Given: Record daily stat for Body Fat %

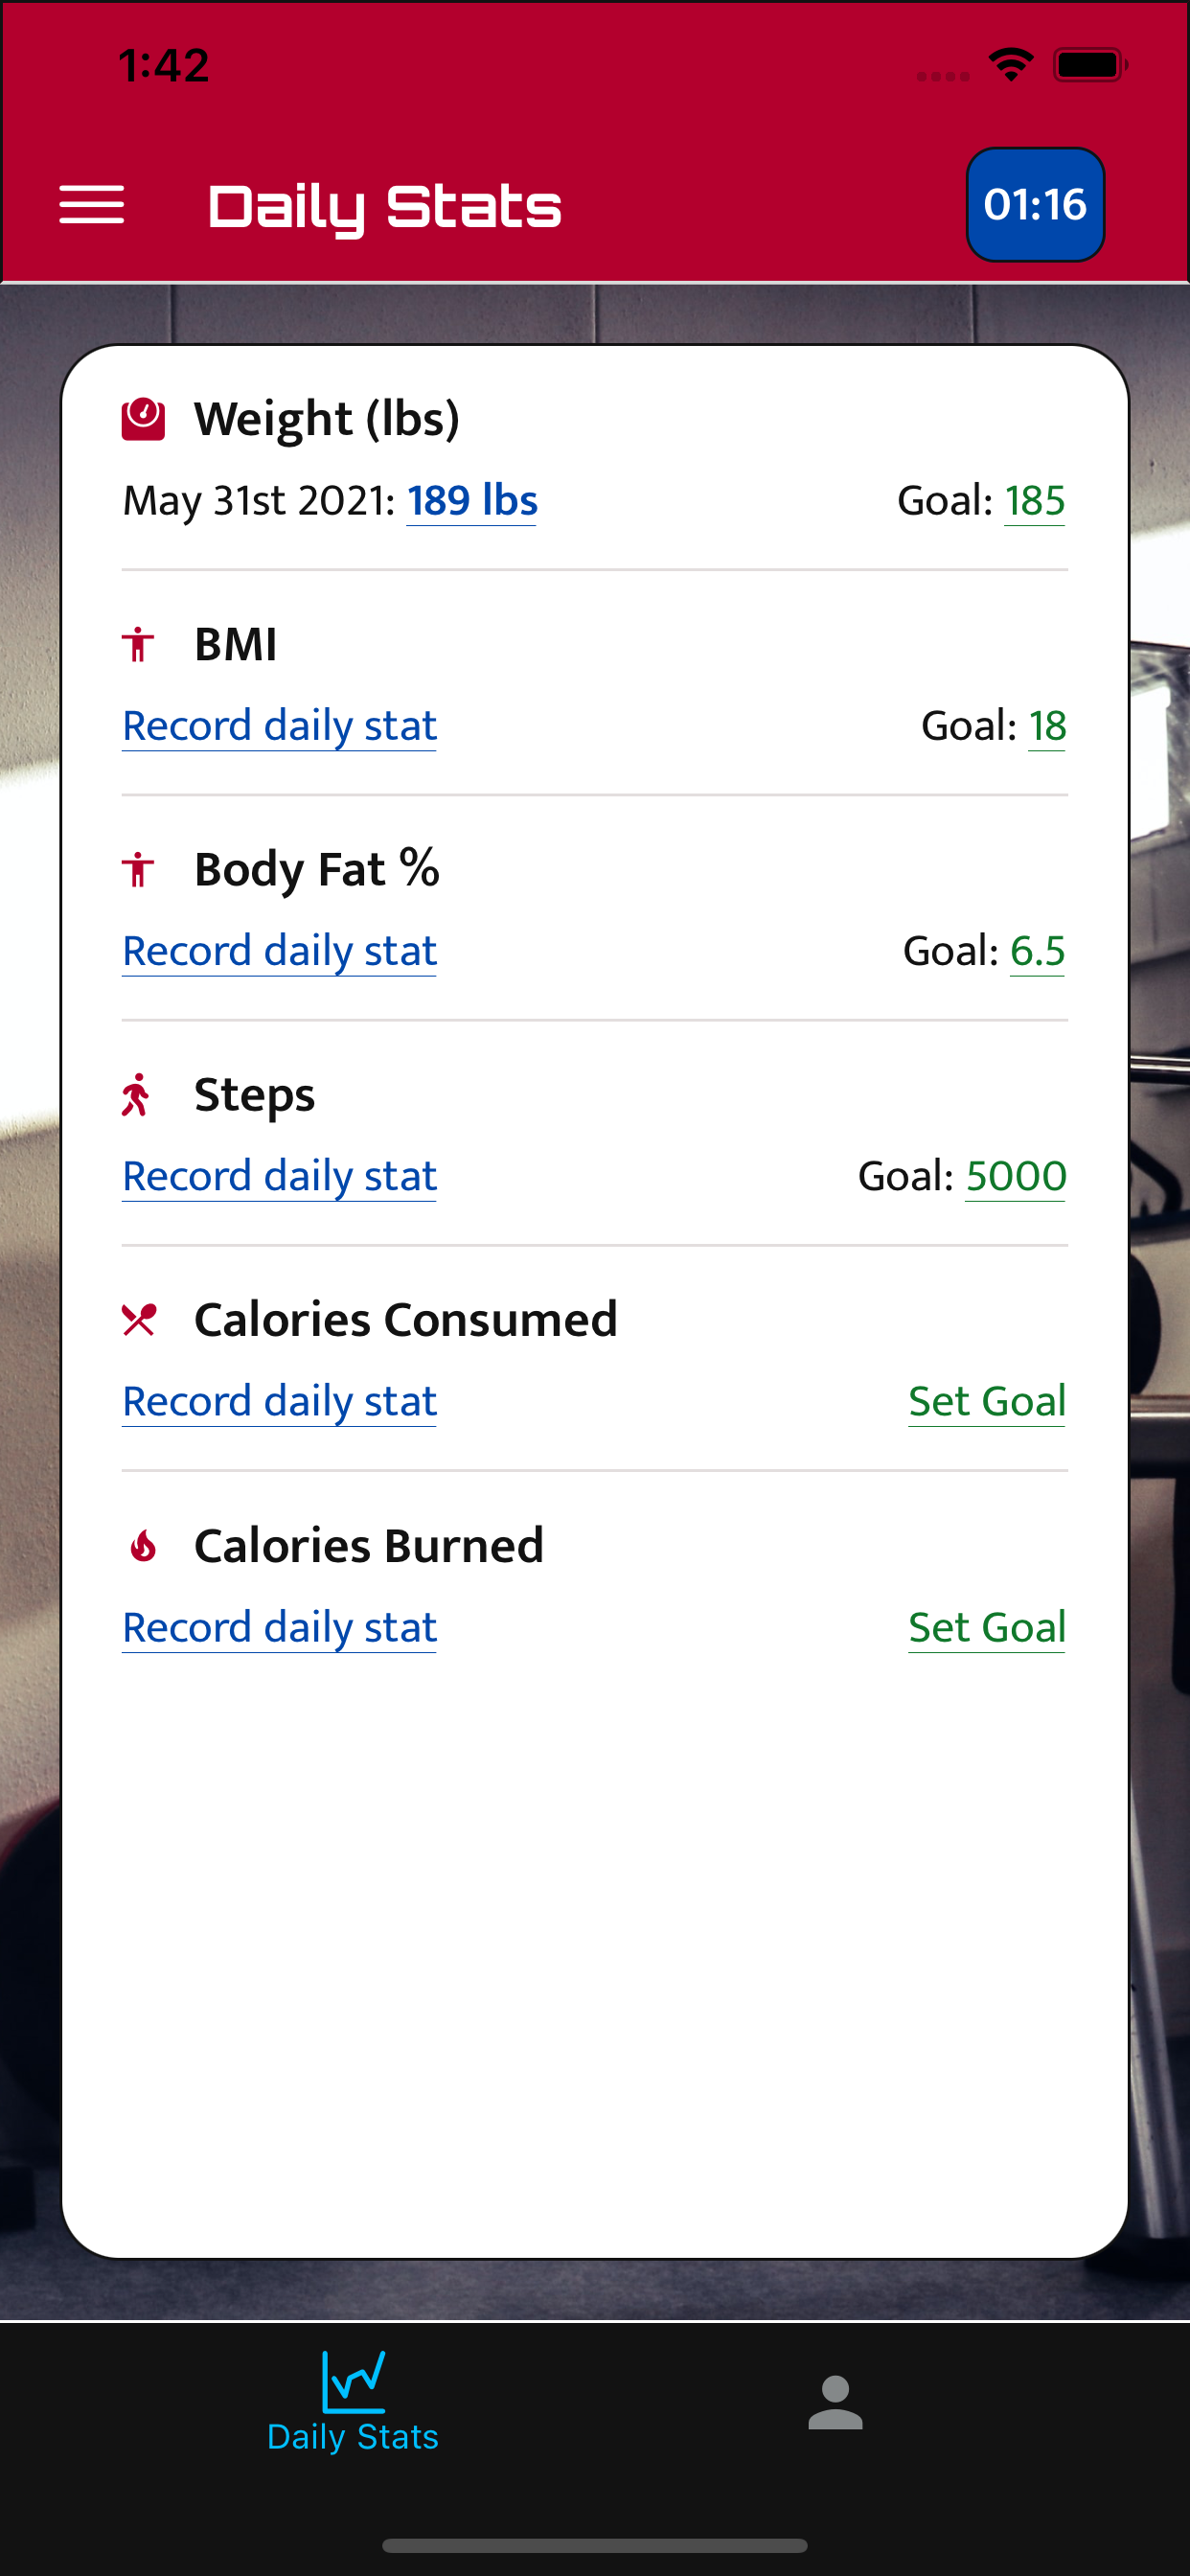Looking at the screenshot, I should (280, 950).
